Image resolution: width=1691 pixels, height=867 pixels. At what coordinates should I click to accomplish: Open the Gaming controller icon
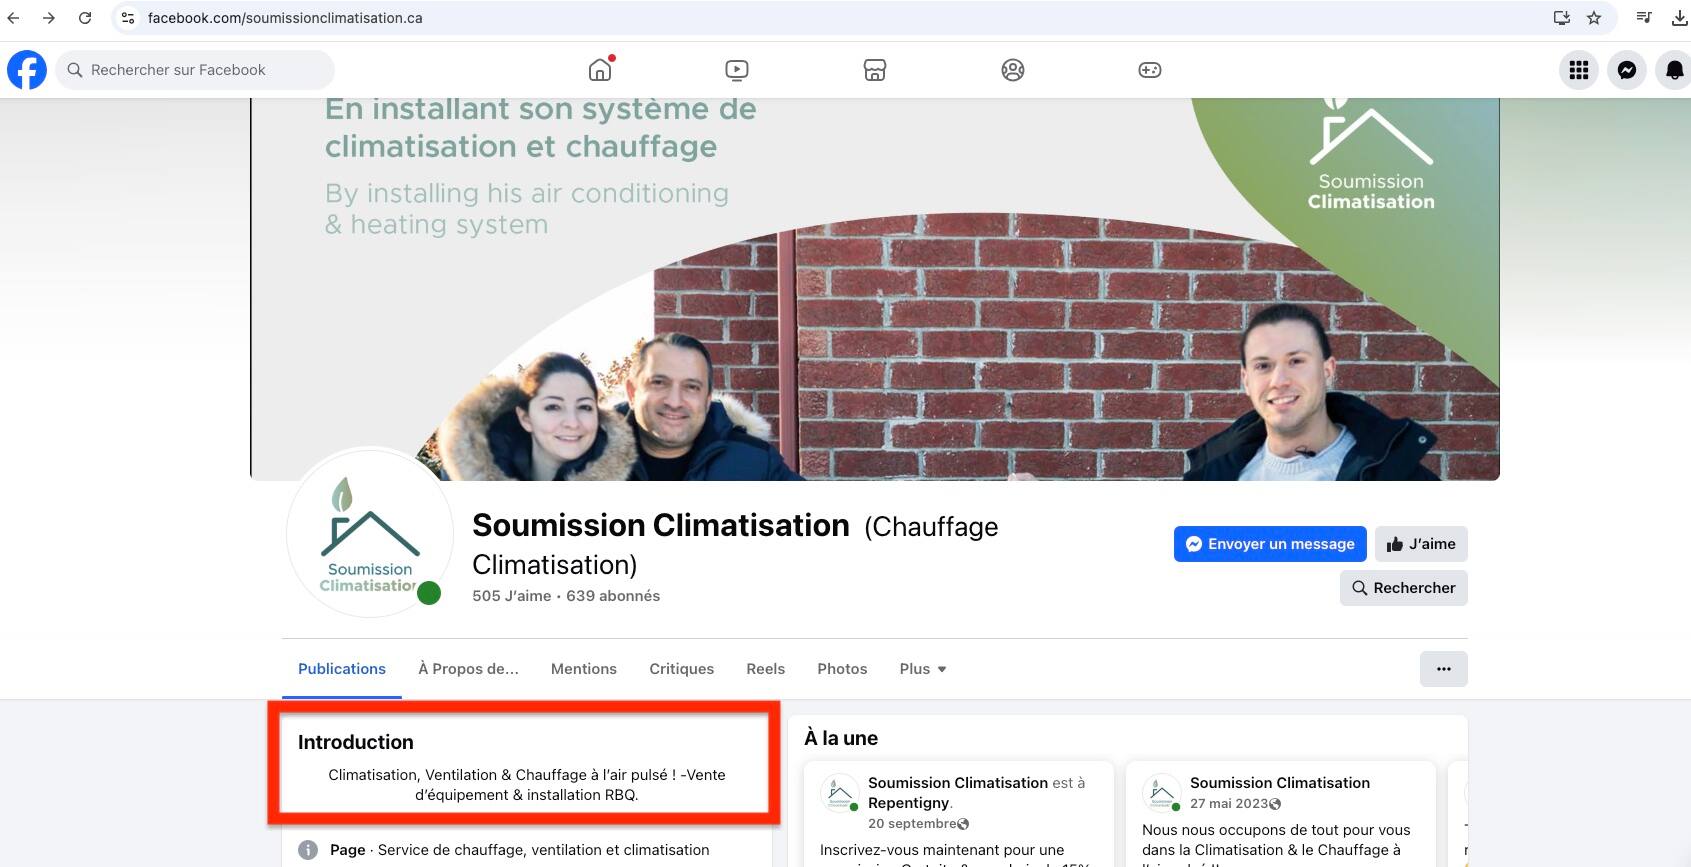point(1150,70)
